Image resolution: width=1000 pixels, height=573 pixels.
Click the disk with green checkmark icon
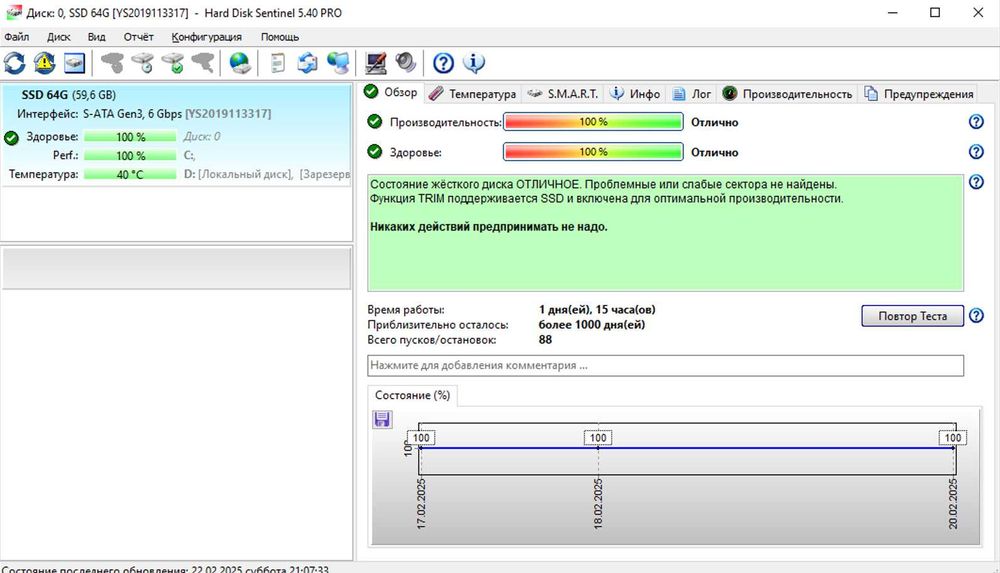tap(173, 63)
